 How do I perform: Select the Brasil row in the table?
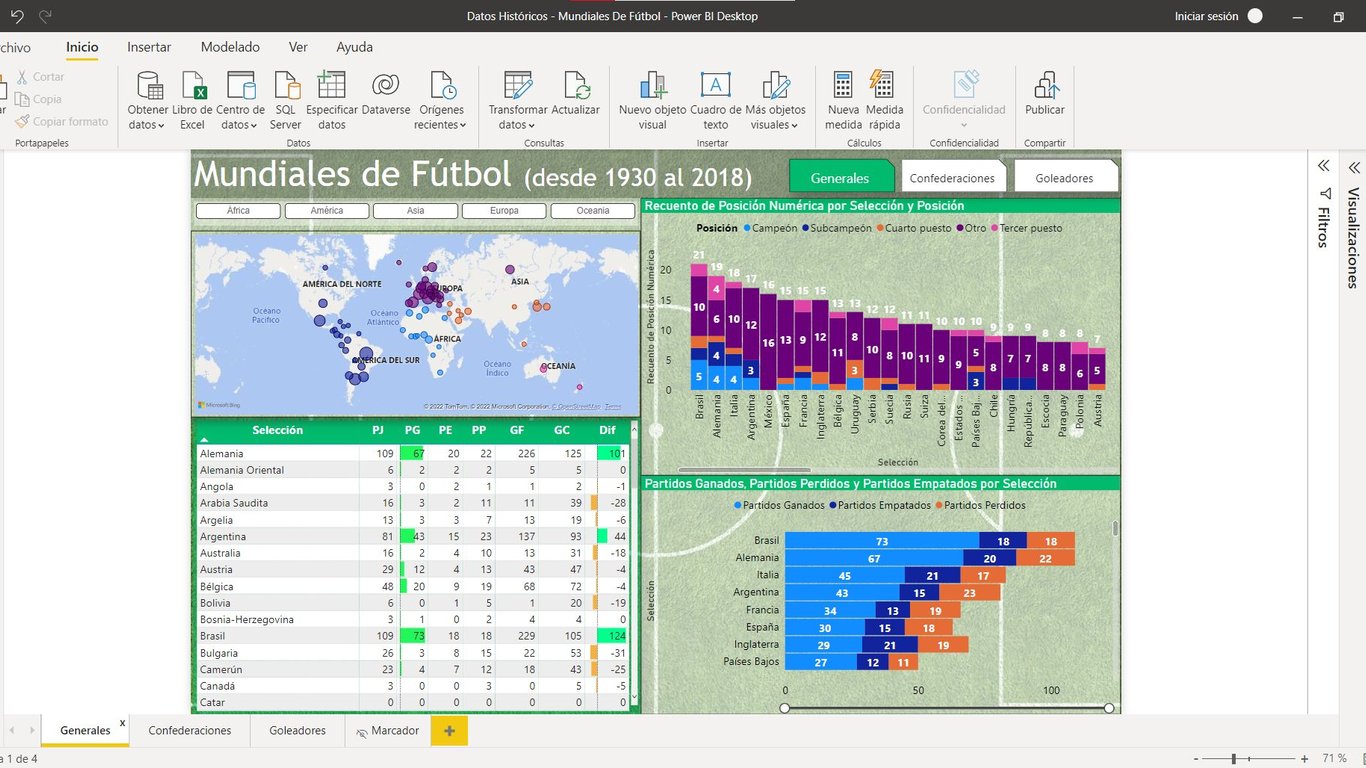coord(413,636)
